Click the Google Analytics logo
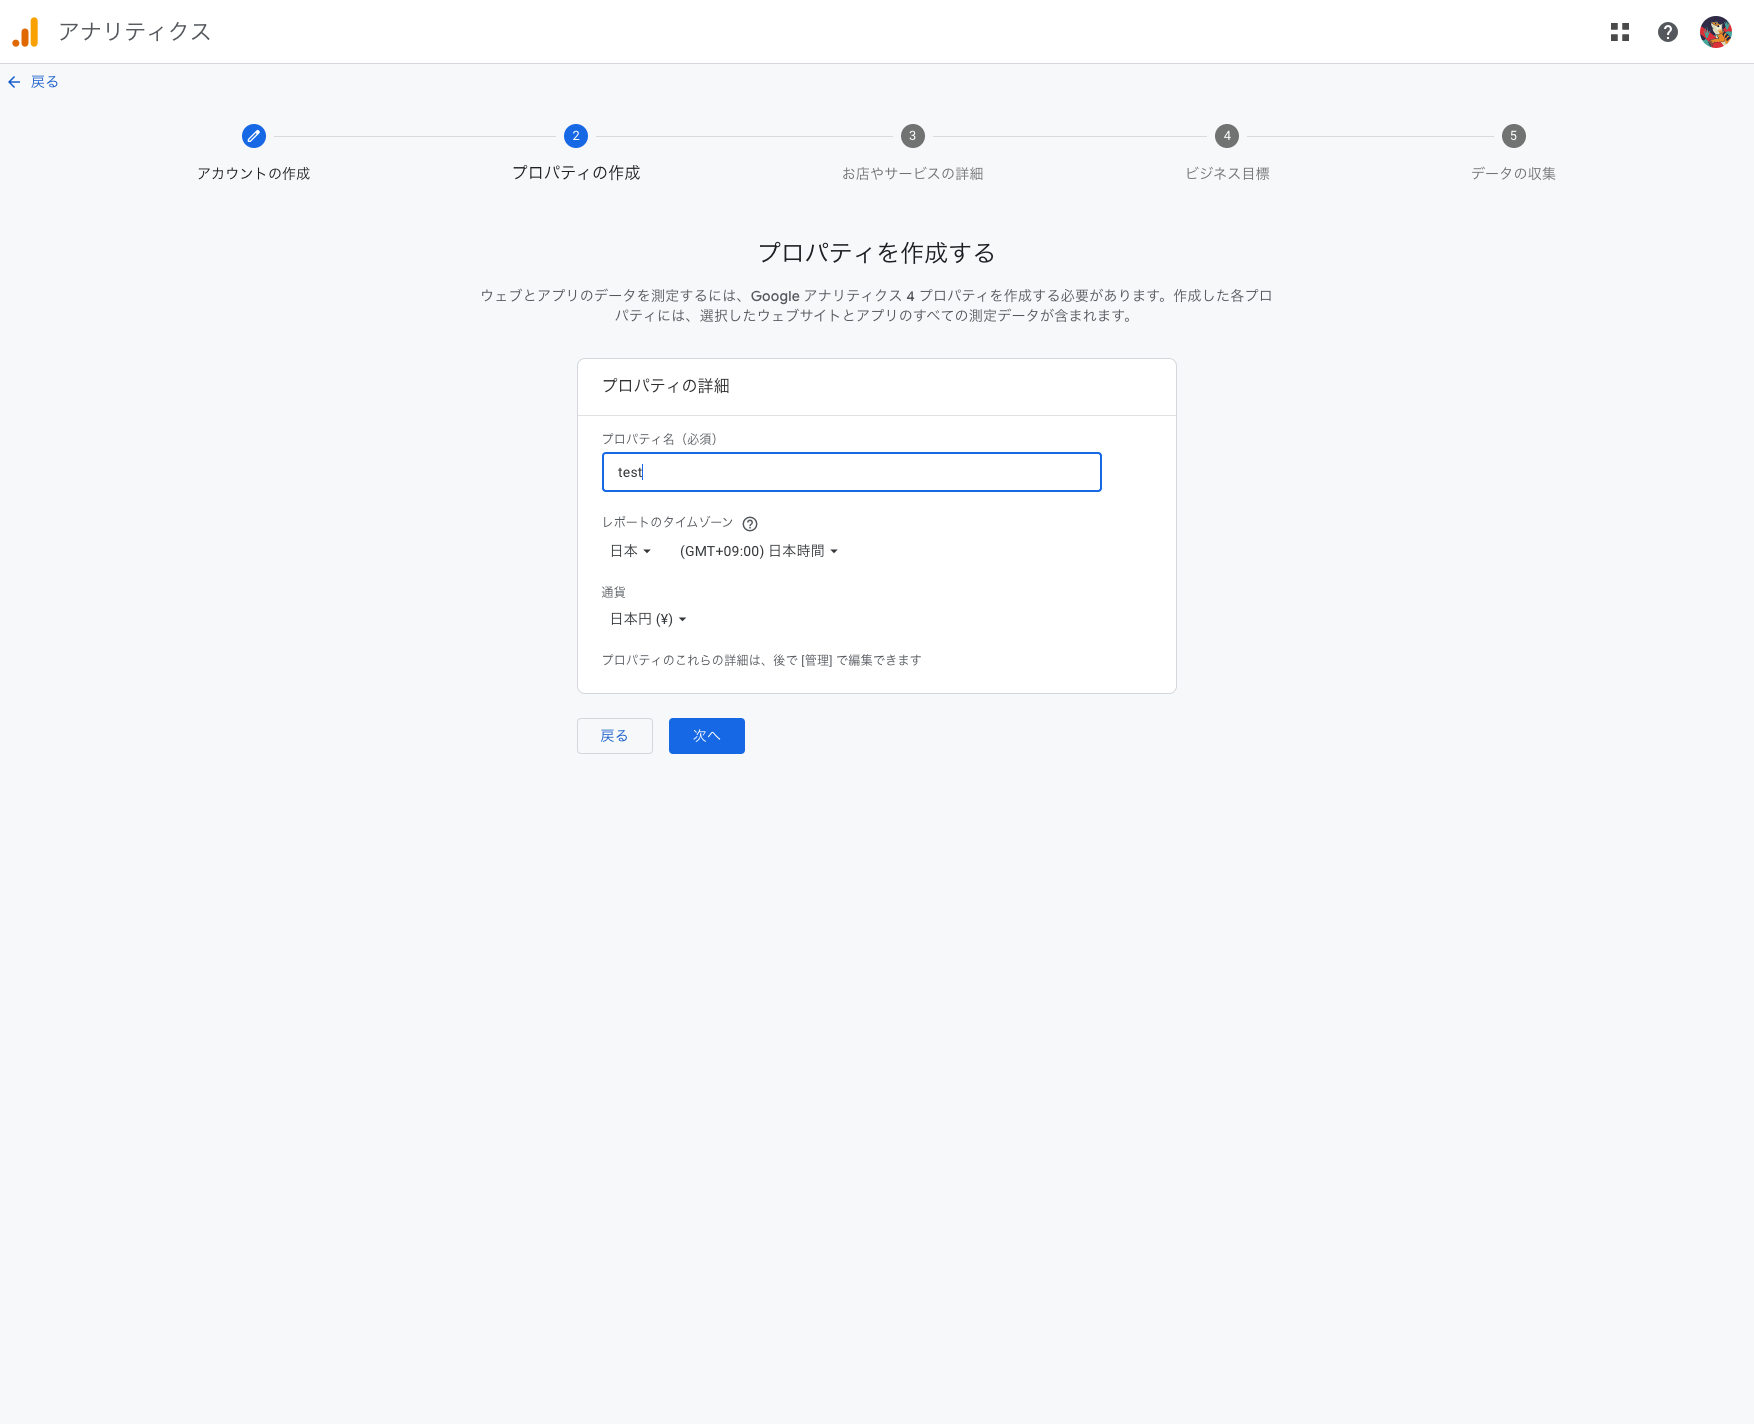This screenshot has width=1754, height=1424. tap(26, 31)
